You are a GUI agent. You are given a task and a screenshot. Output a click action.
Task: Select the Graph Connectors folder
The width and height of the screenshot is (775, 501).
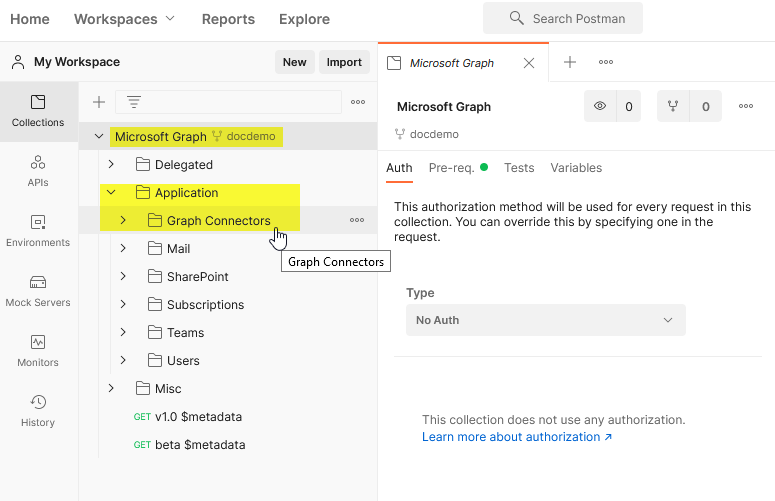pyautogui.click(x=218, y=220)
